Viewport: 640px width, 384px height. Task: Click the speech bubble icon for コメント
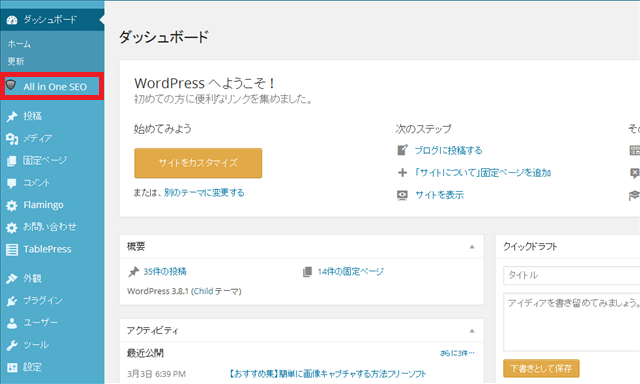coord(12,183)
